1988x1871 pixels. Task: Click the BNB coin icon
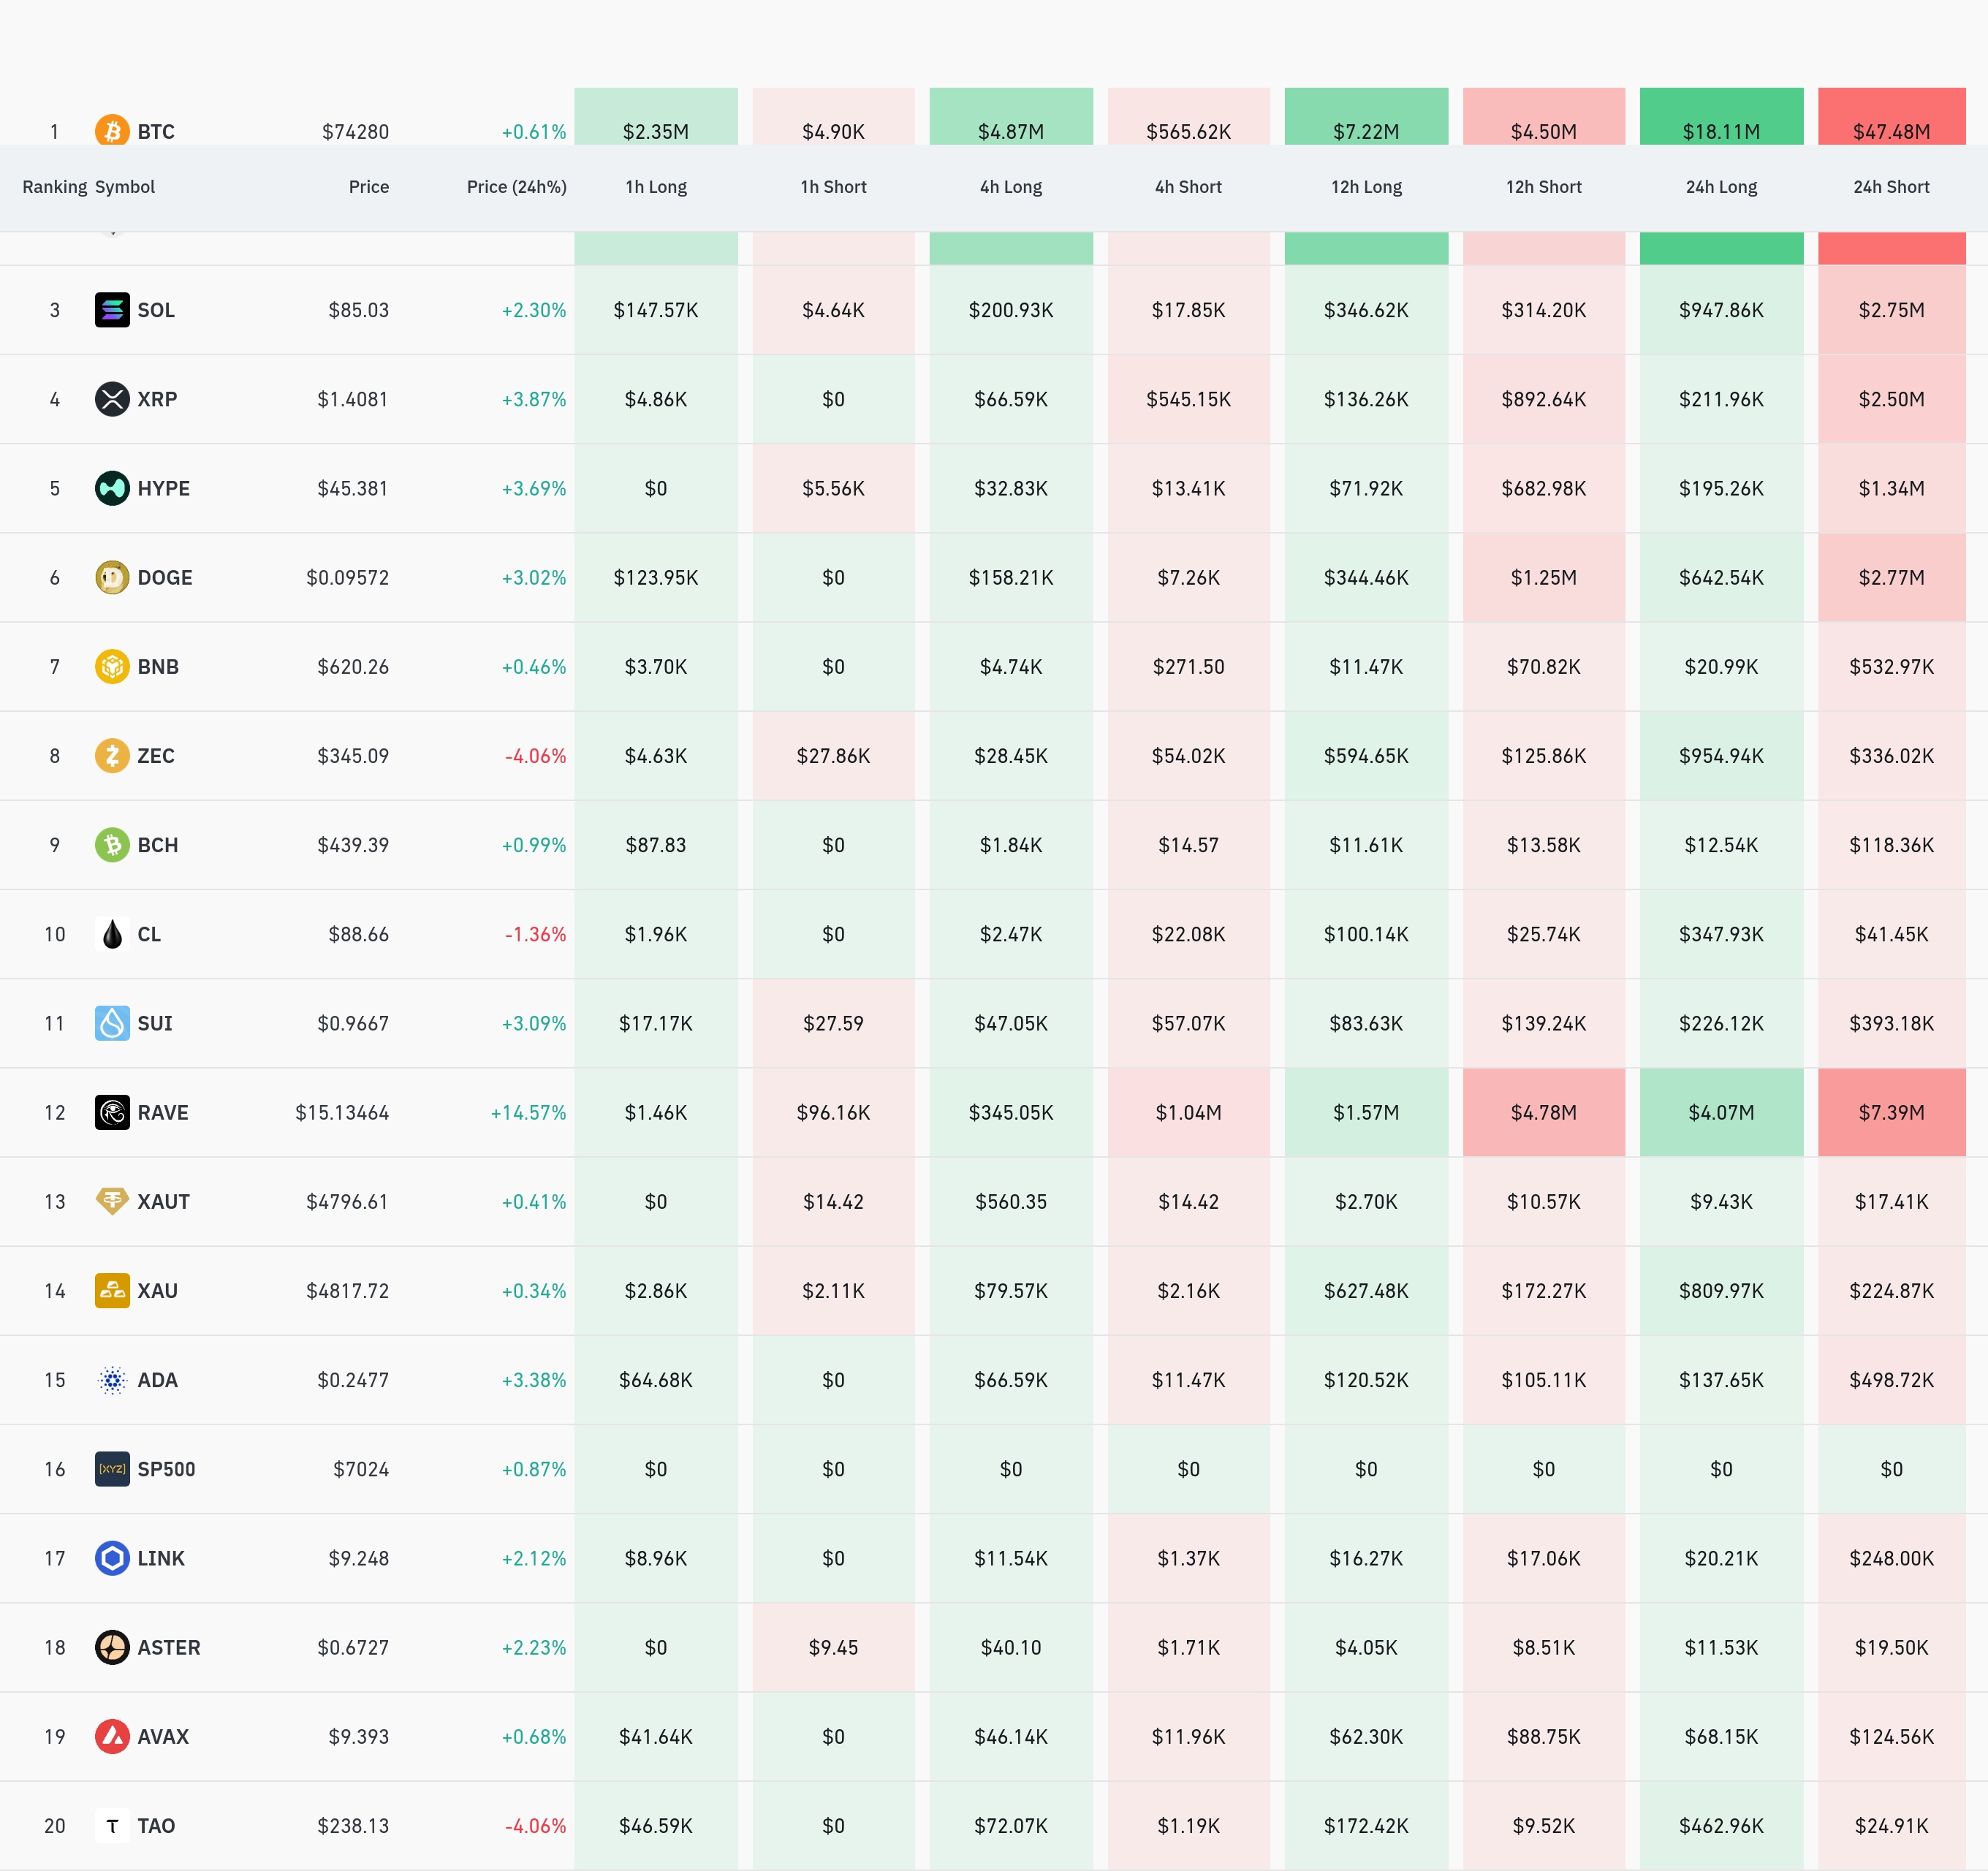[112, 666]
